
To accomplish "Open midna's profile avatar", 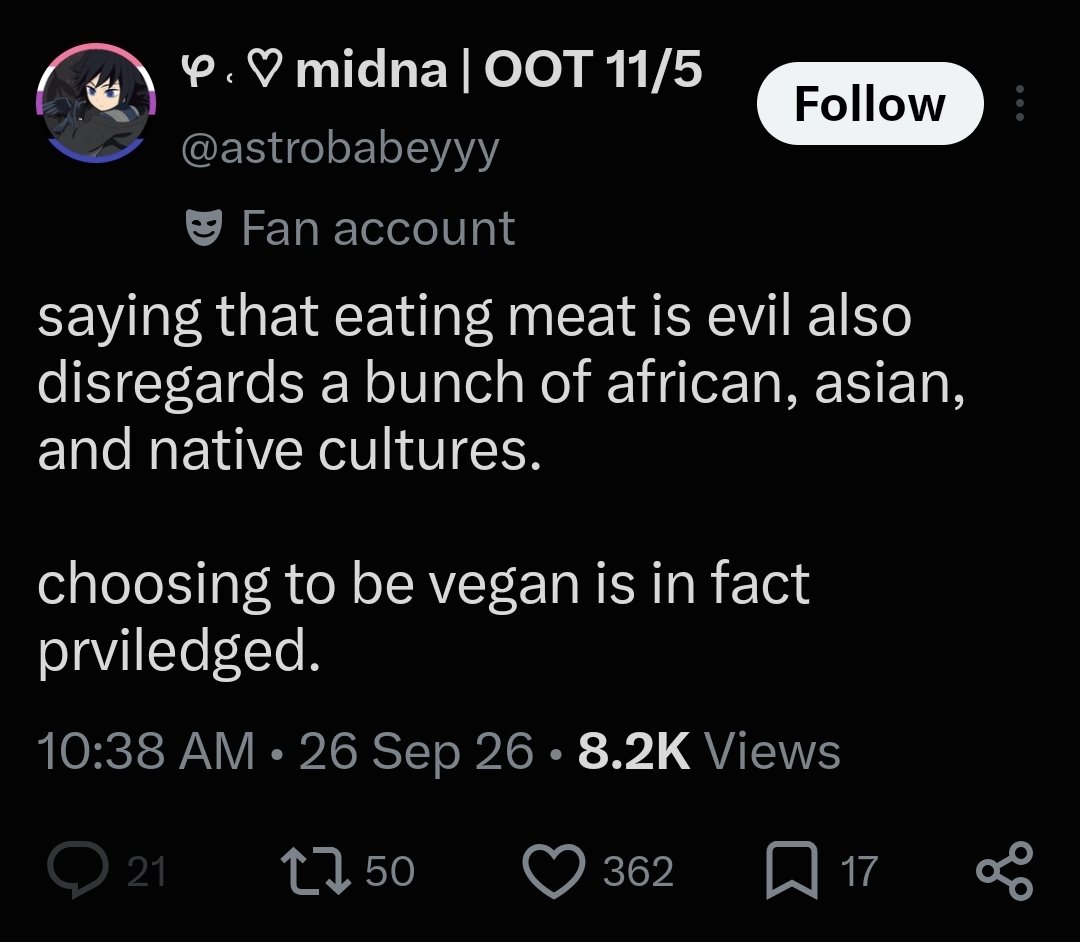I will (x=96, y=102).
